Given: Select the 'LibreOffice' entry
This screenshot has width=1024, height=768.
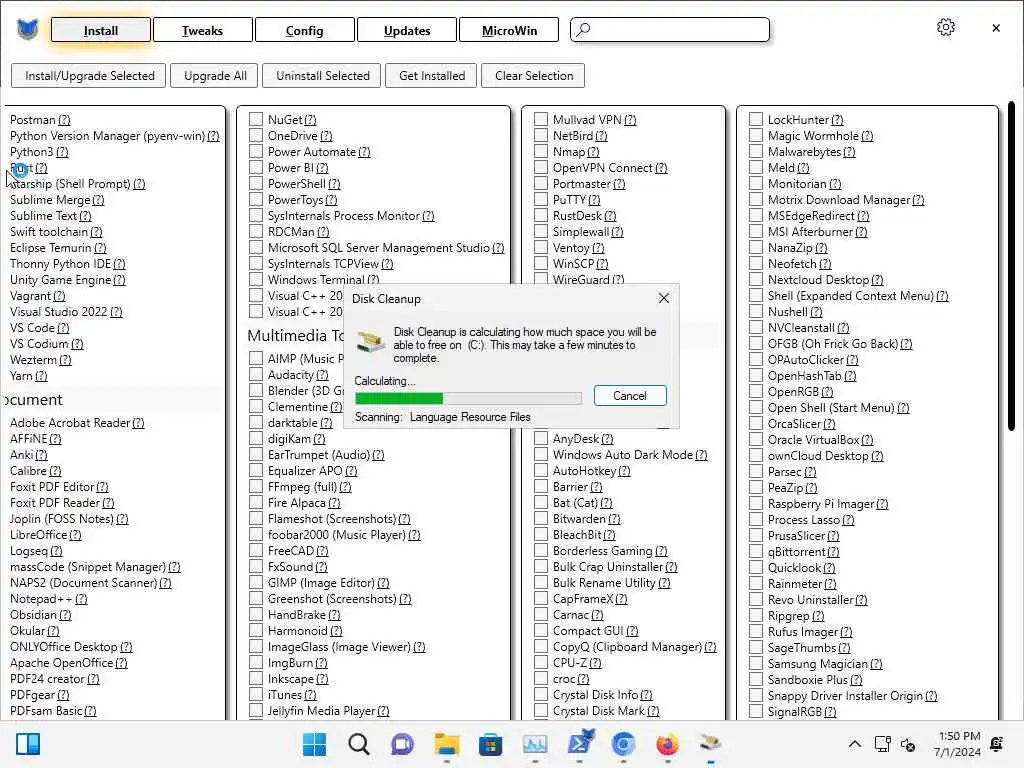Looking at the screenshot, I should pyautogui.click(x=39, y=535).
